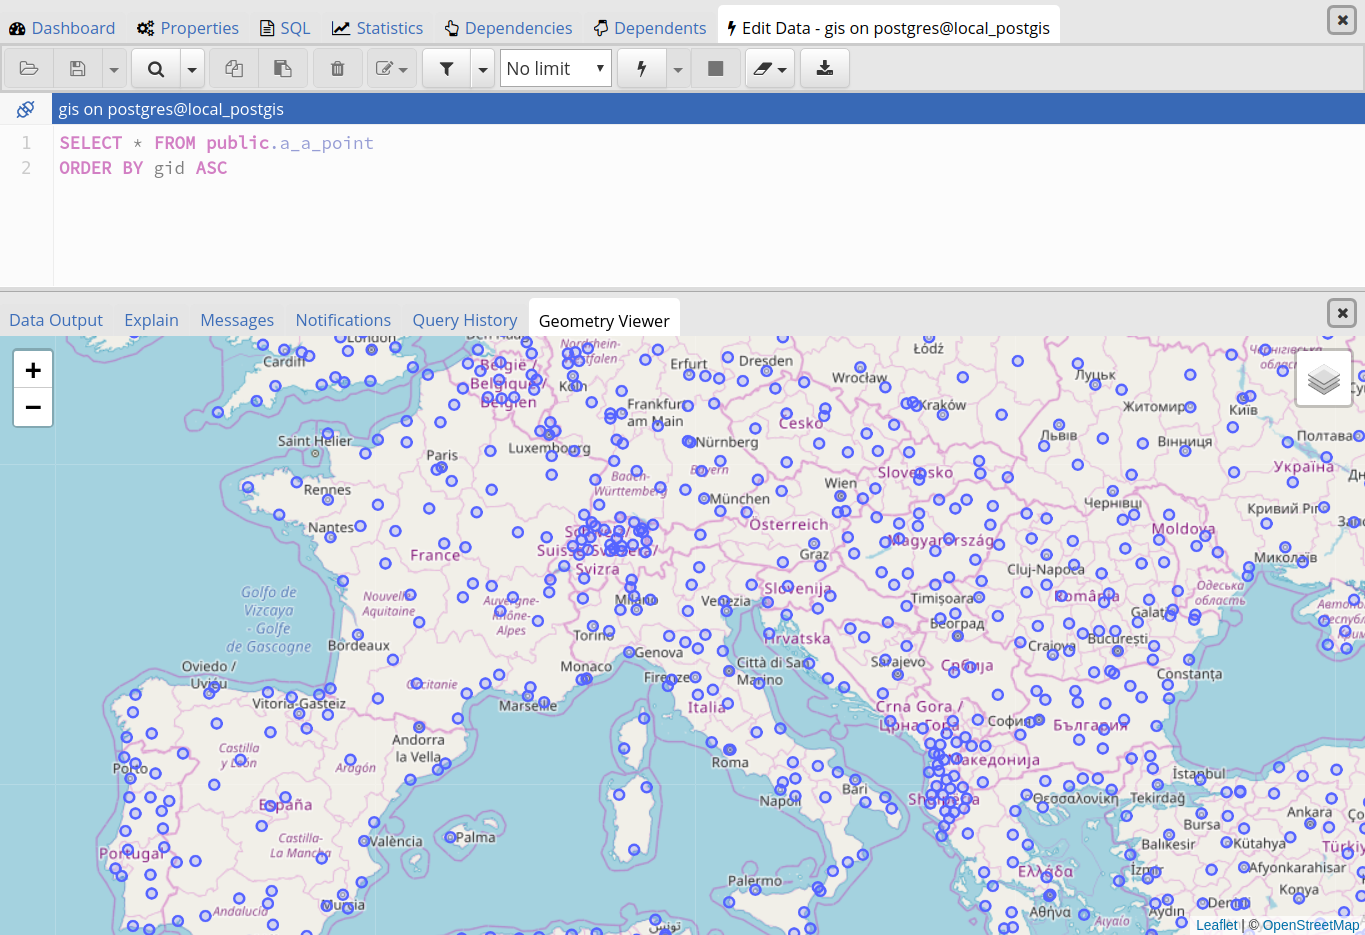The width and height of the screenshot is (1365, 935).
Task: Open the OpenStreetMap attribution link
Action: tap(1310, 925)
